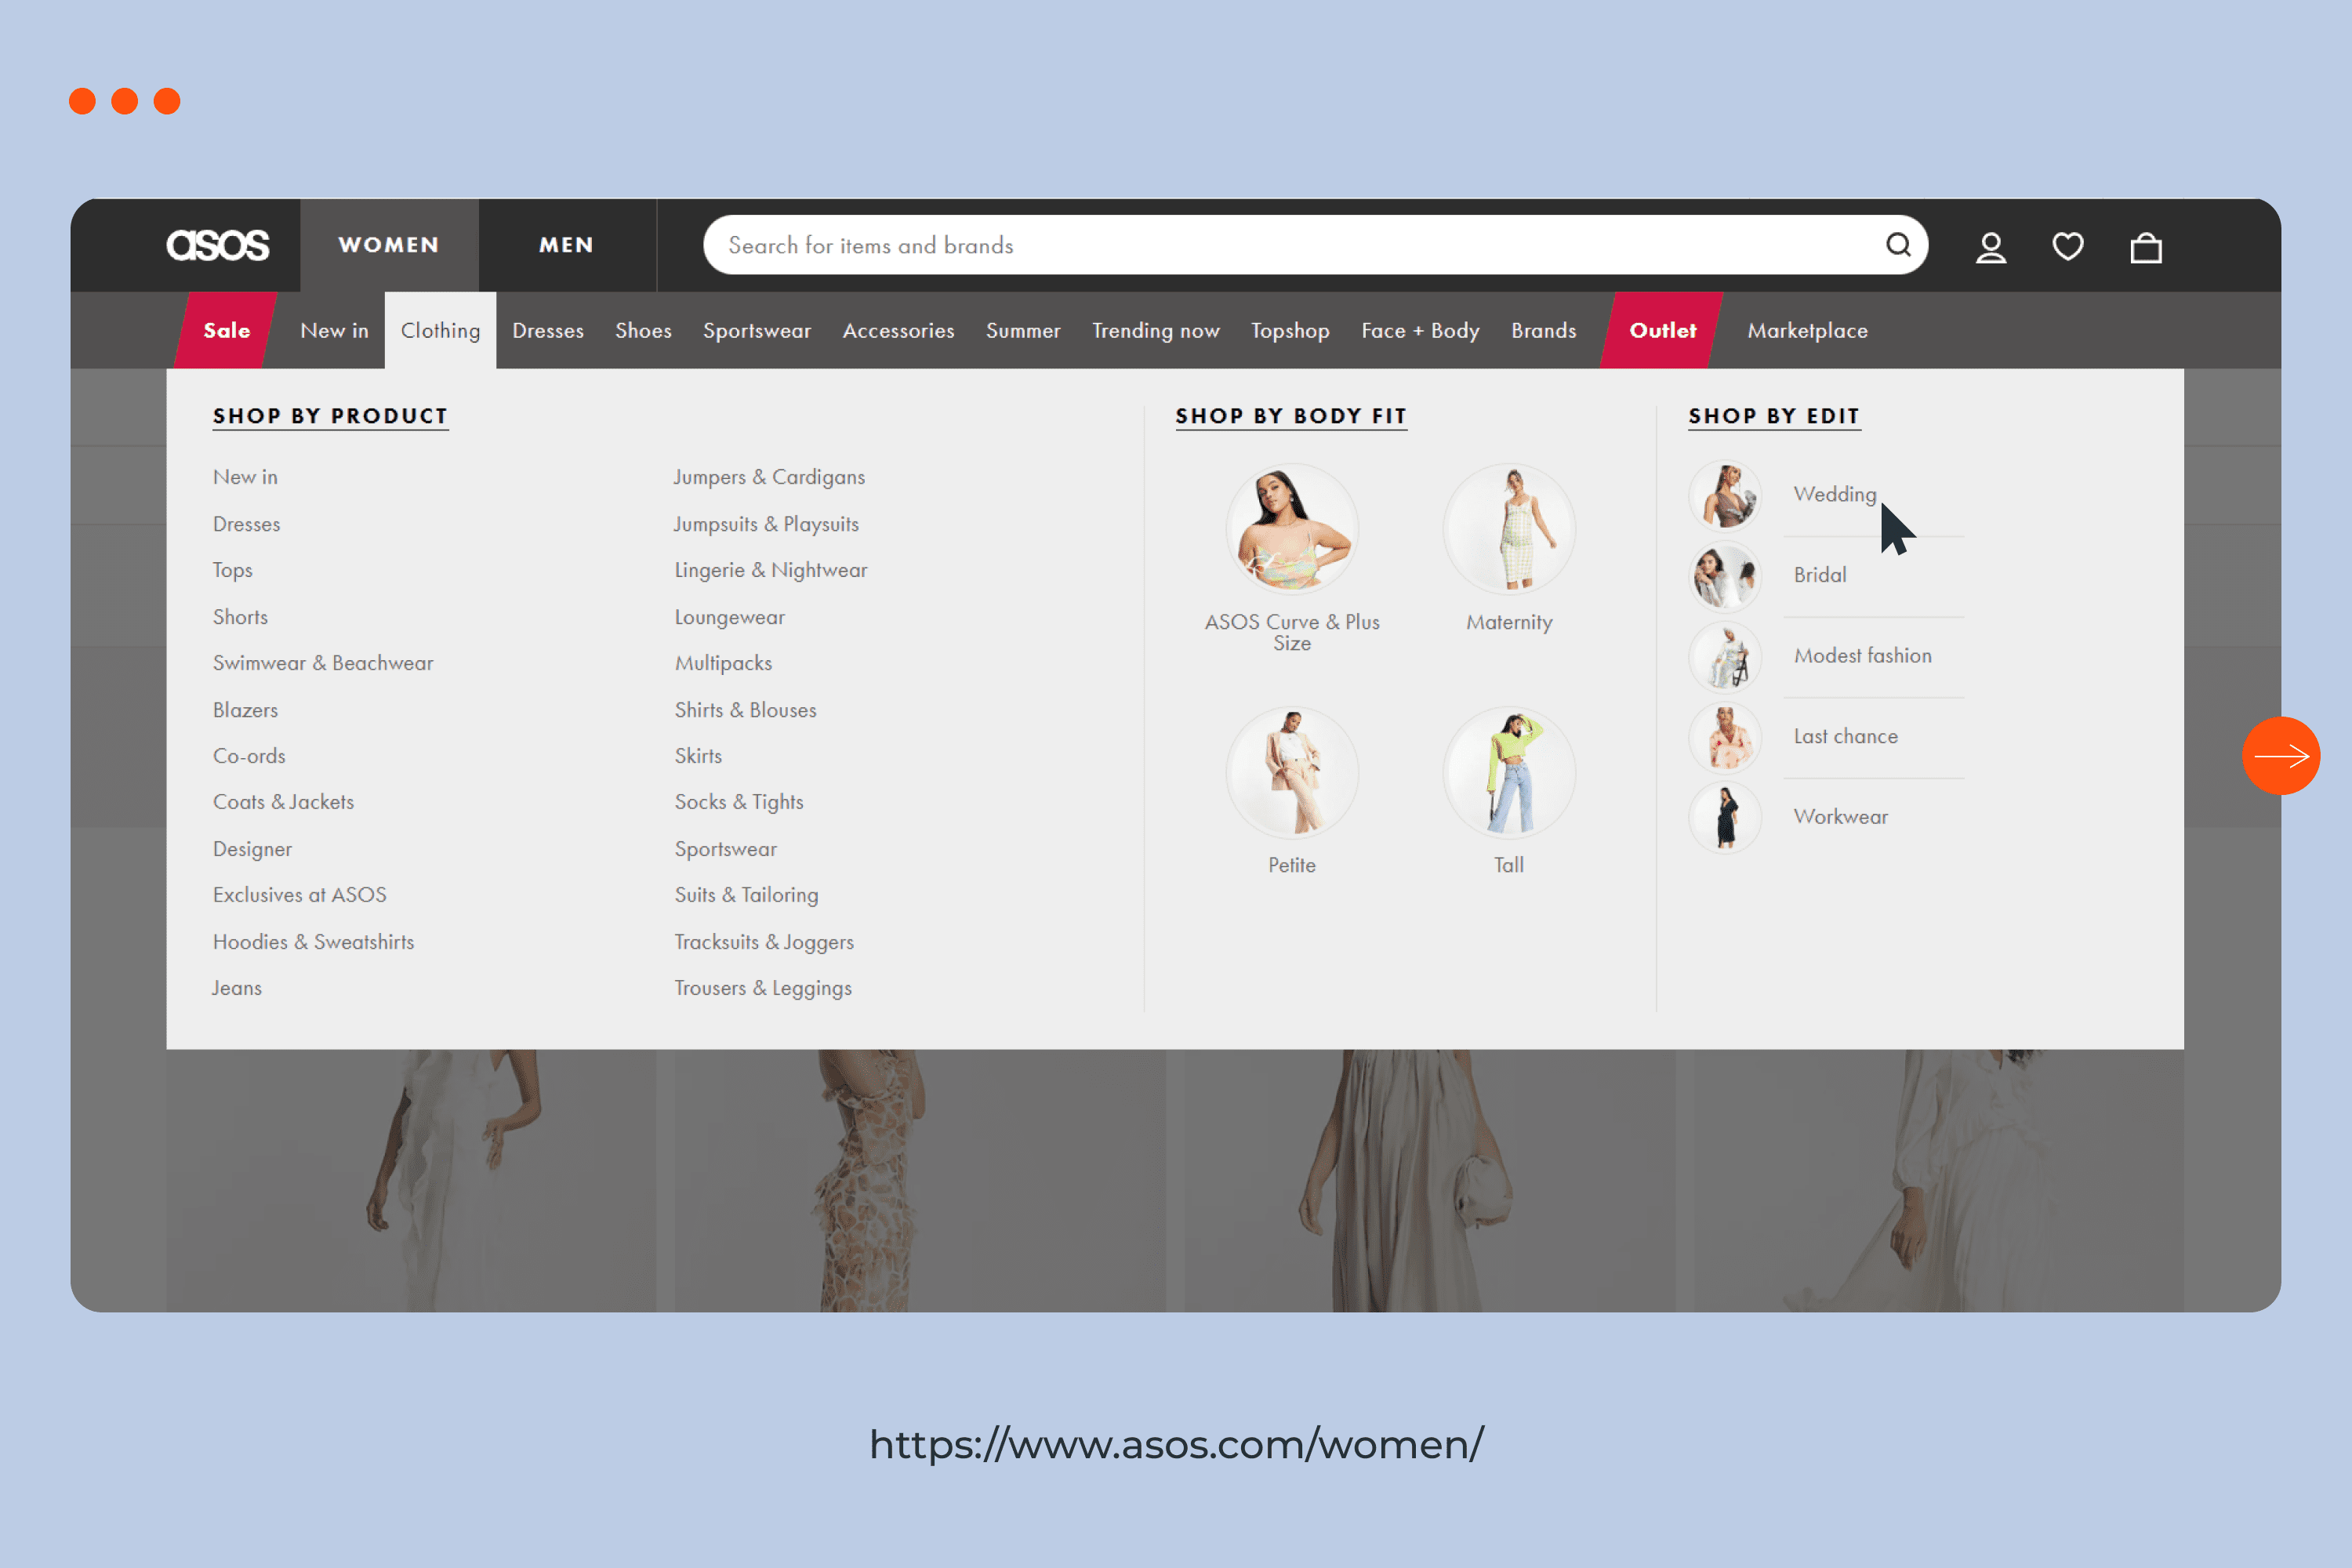The height and width of the screenshot is (1568, 2352).
Task: Select the Workwear text link
Action: (x=1840, y=817)
